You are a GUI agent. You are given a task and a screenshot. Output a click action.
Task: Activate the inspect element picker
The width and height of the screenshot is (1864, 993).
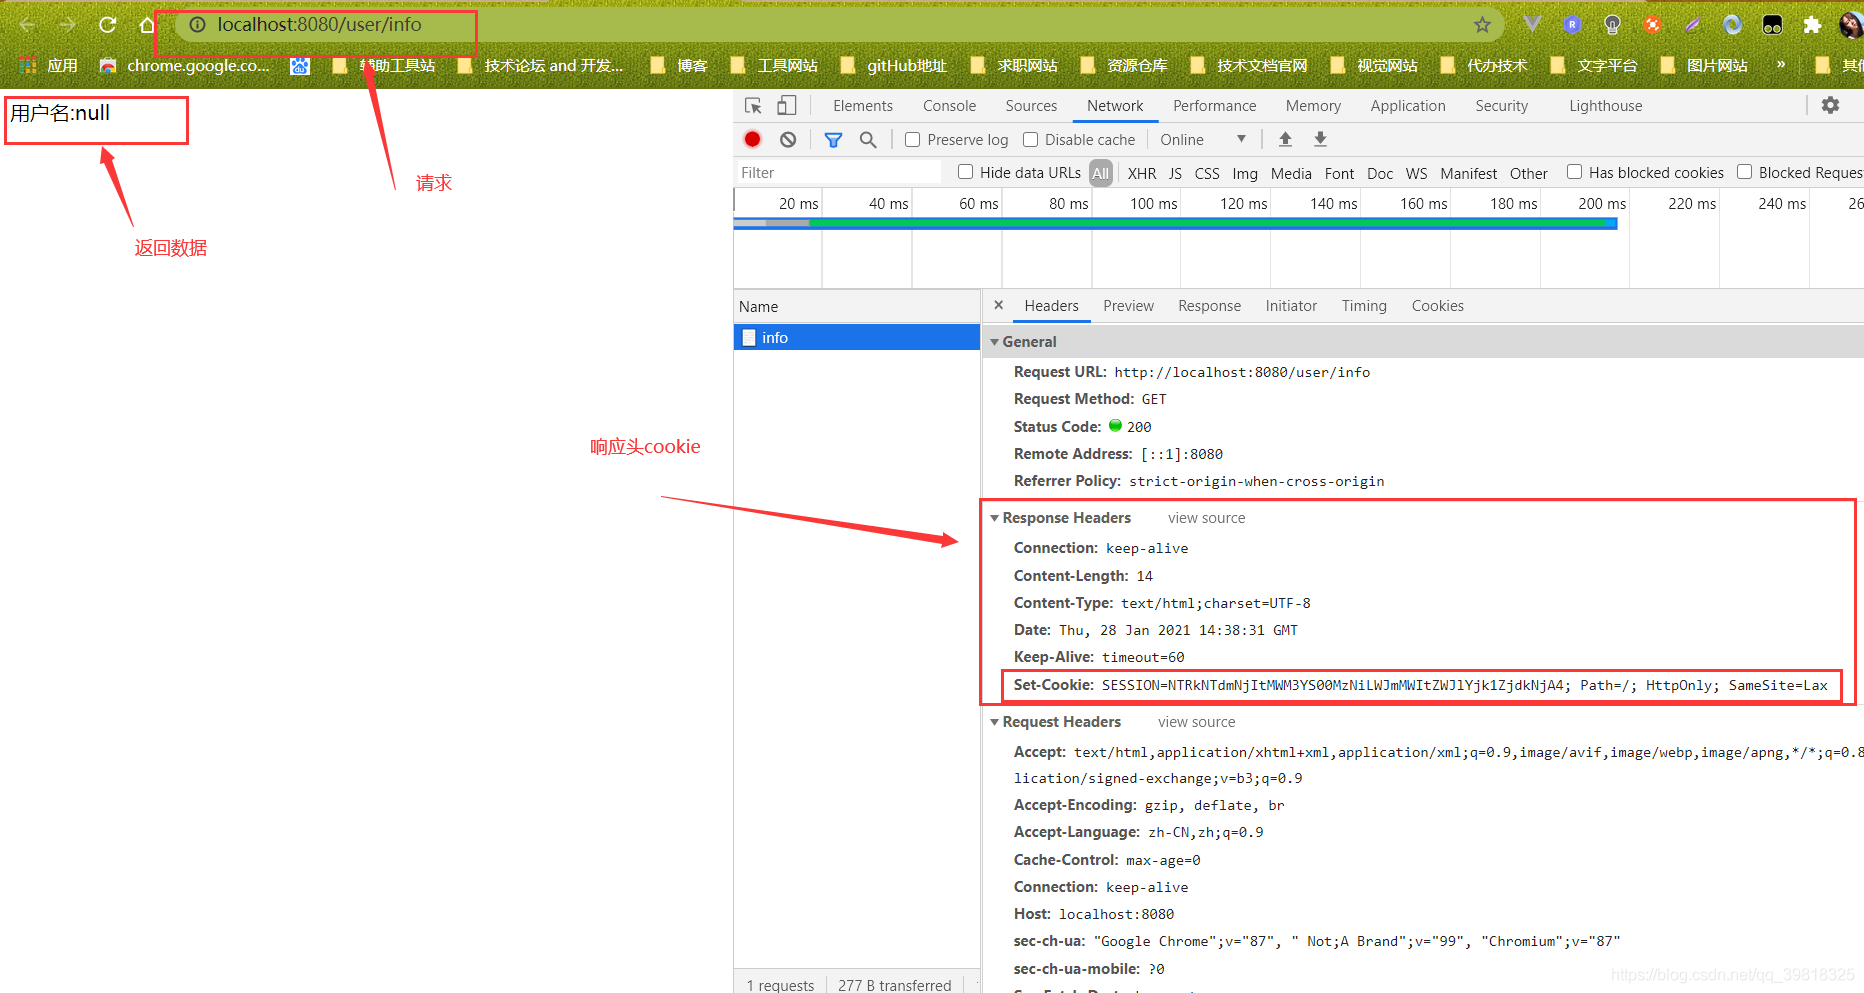point(753,105)
